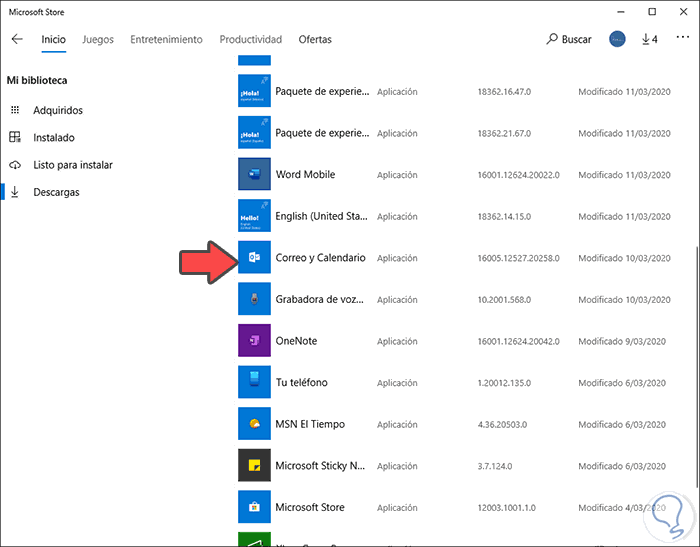Viewport: 700px width, 547px height.
Task: Open the Tu teléfono app icon
Action: [x=254, y=382]
